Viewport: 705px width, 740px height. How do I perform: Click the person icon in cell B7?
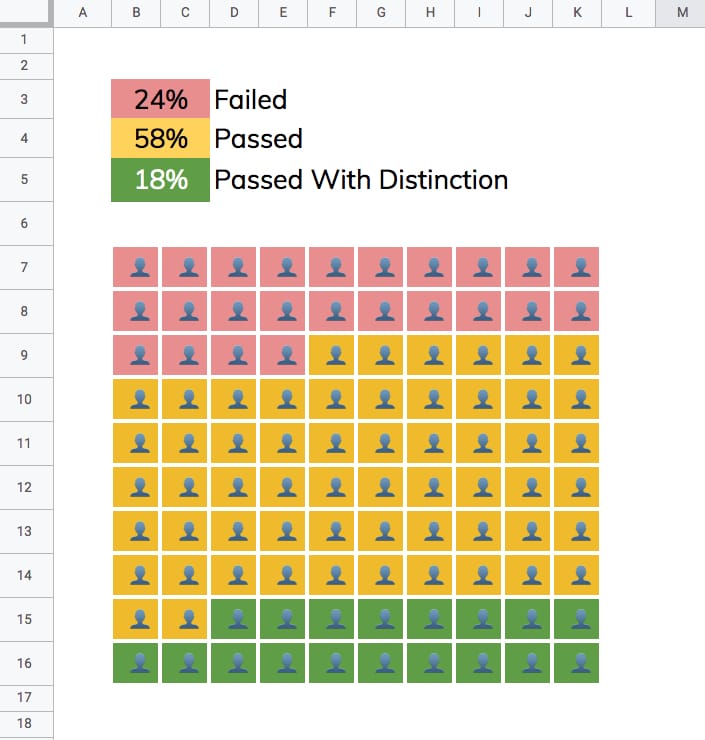click(x=136, y=268)
